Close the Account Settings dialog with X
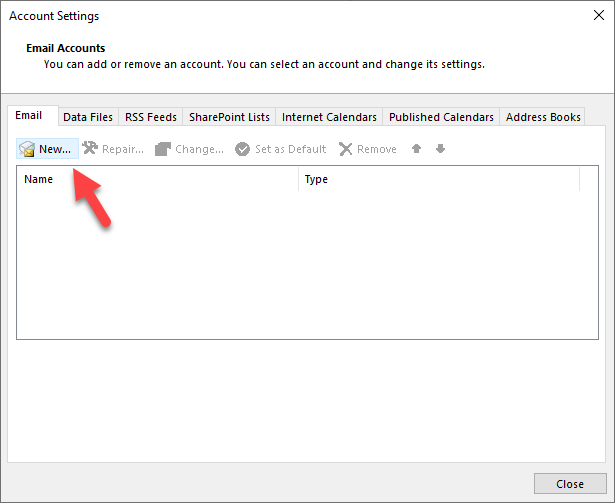 click(599, 15)
